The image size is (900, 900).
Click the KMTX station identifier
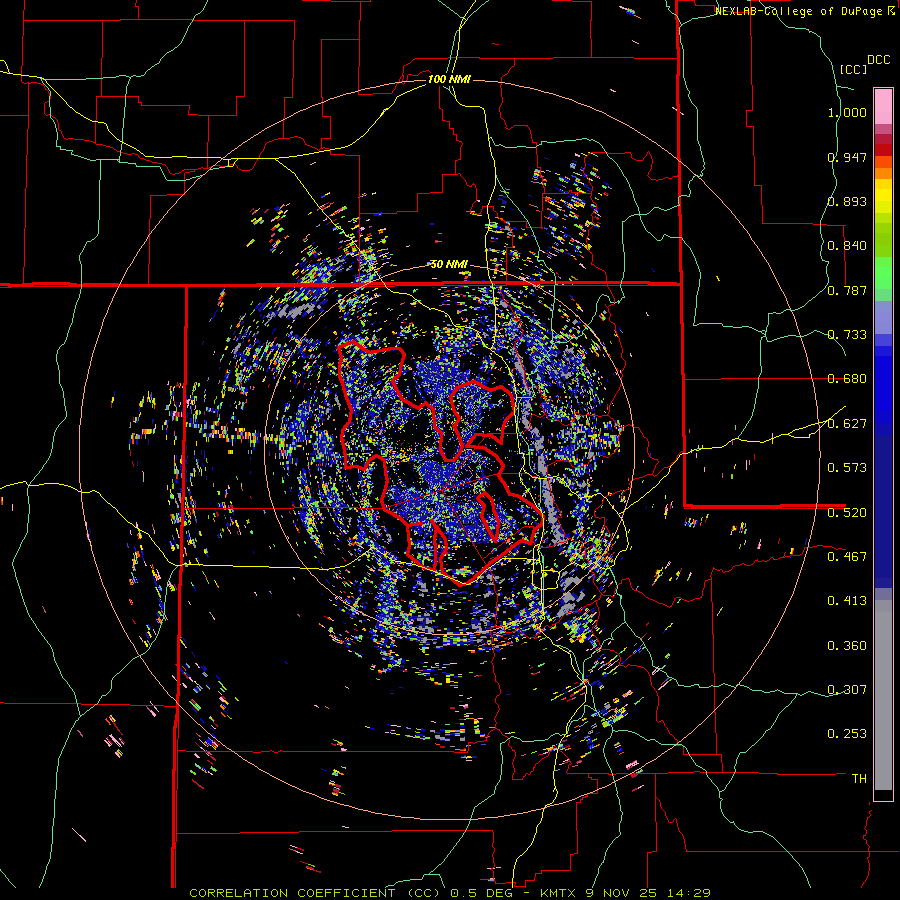[558, 893]
